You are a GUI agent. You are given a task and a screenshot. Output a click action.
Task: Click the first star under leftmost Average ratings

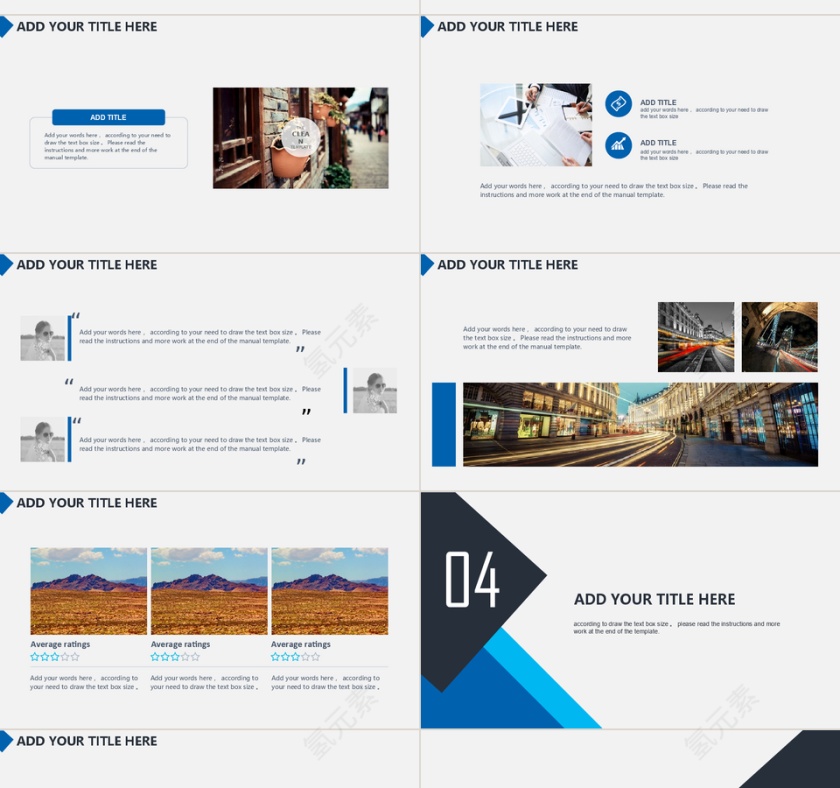pos(35,657)
